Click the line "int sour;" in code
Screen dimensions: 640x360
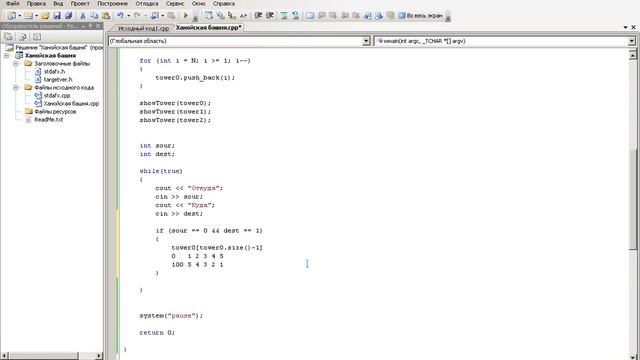(x=157, y=146)
